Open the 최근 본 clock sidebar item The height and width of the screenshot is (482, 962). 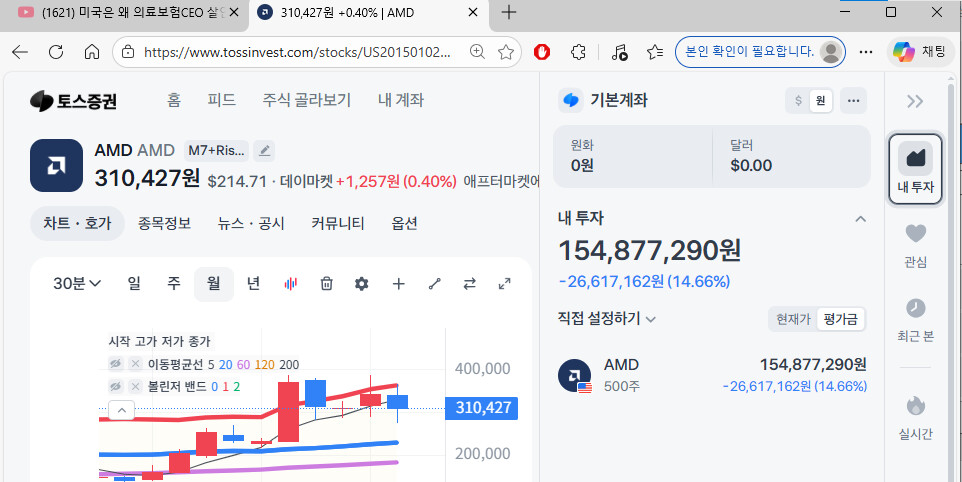pos(915,319)
